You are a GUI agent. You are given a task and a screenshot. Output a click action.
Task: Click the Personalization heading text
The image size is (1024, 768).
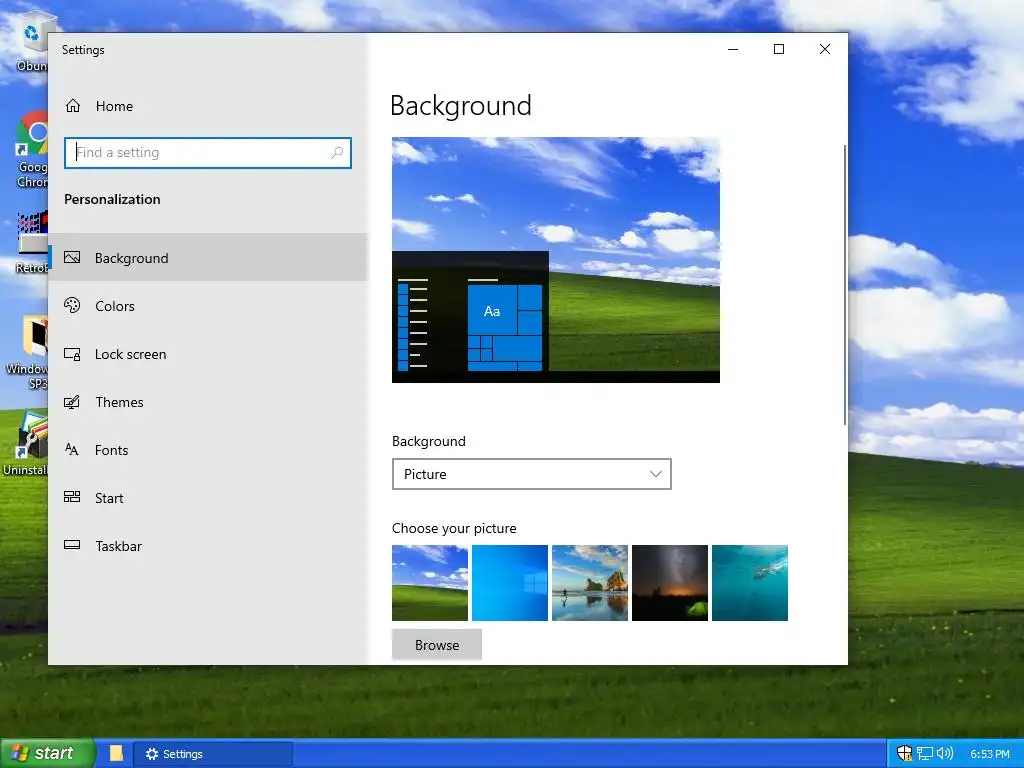pos(112,199)
